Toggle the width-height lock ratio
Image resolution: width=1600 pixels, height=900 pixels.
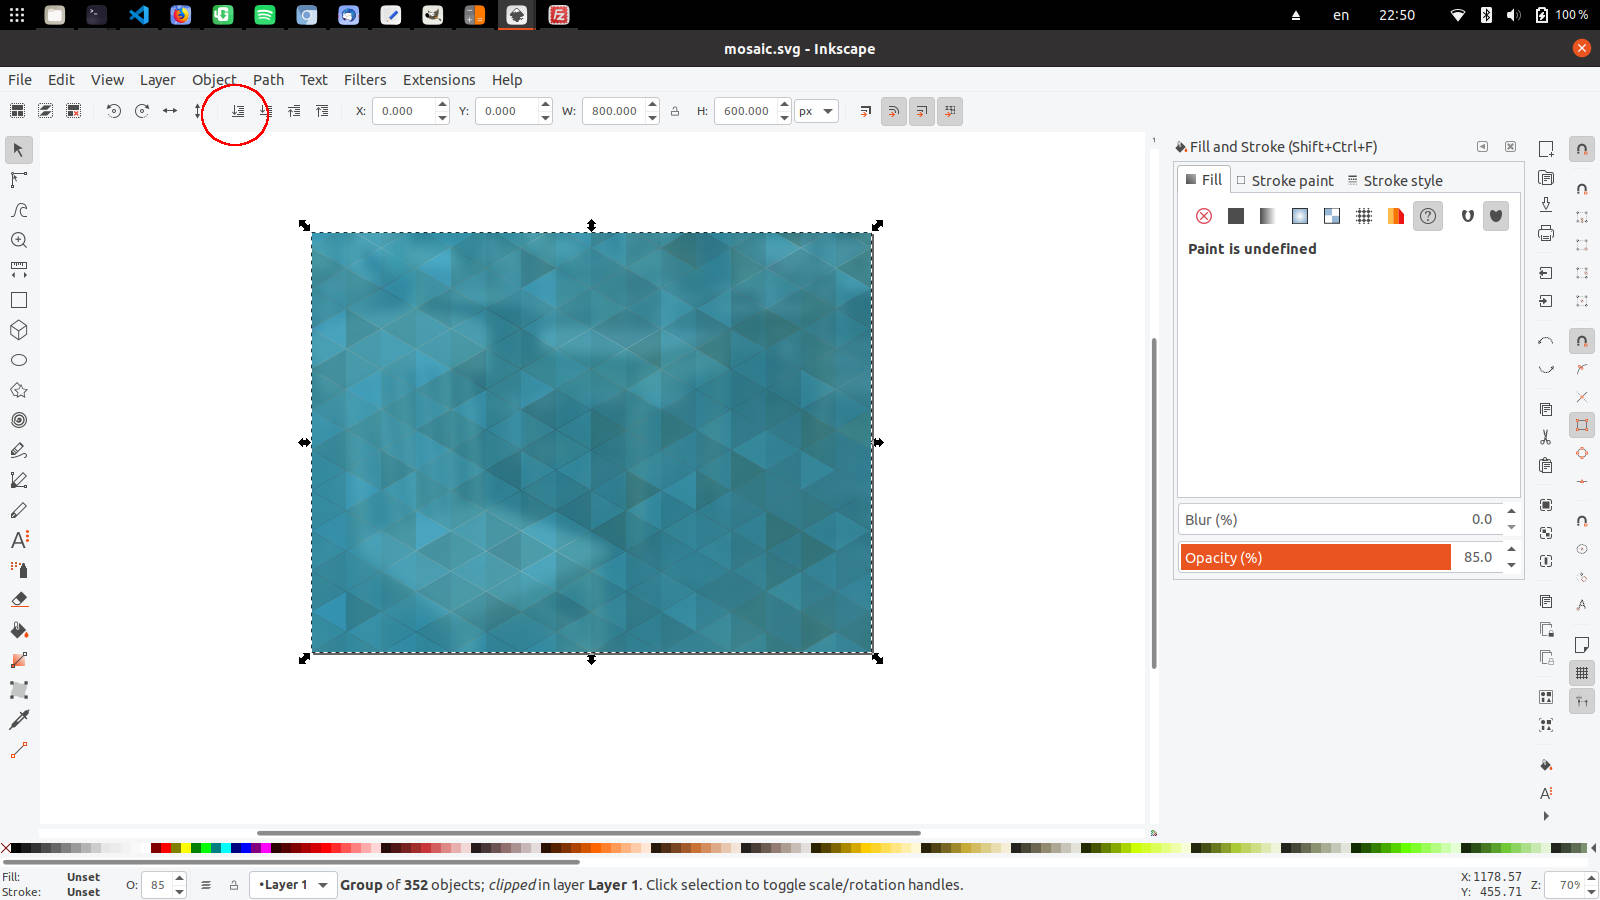676,111
